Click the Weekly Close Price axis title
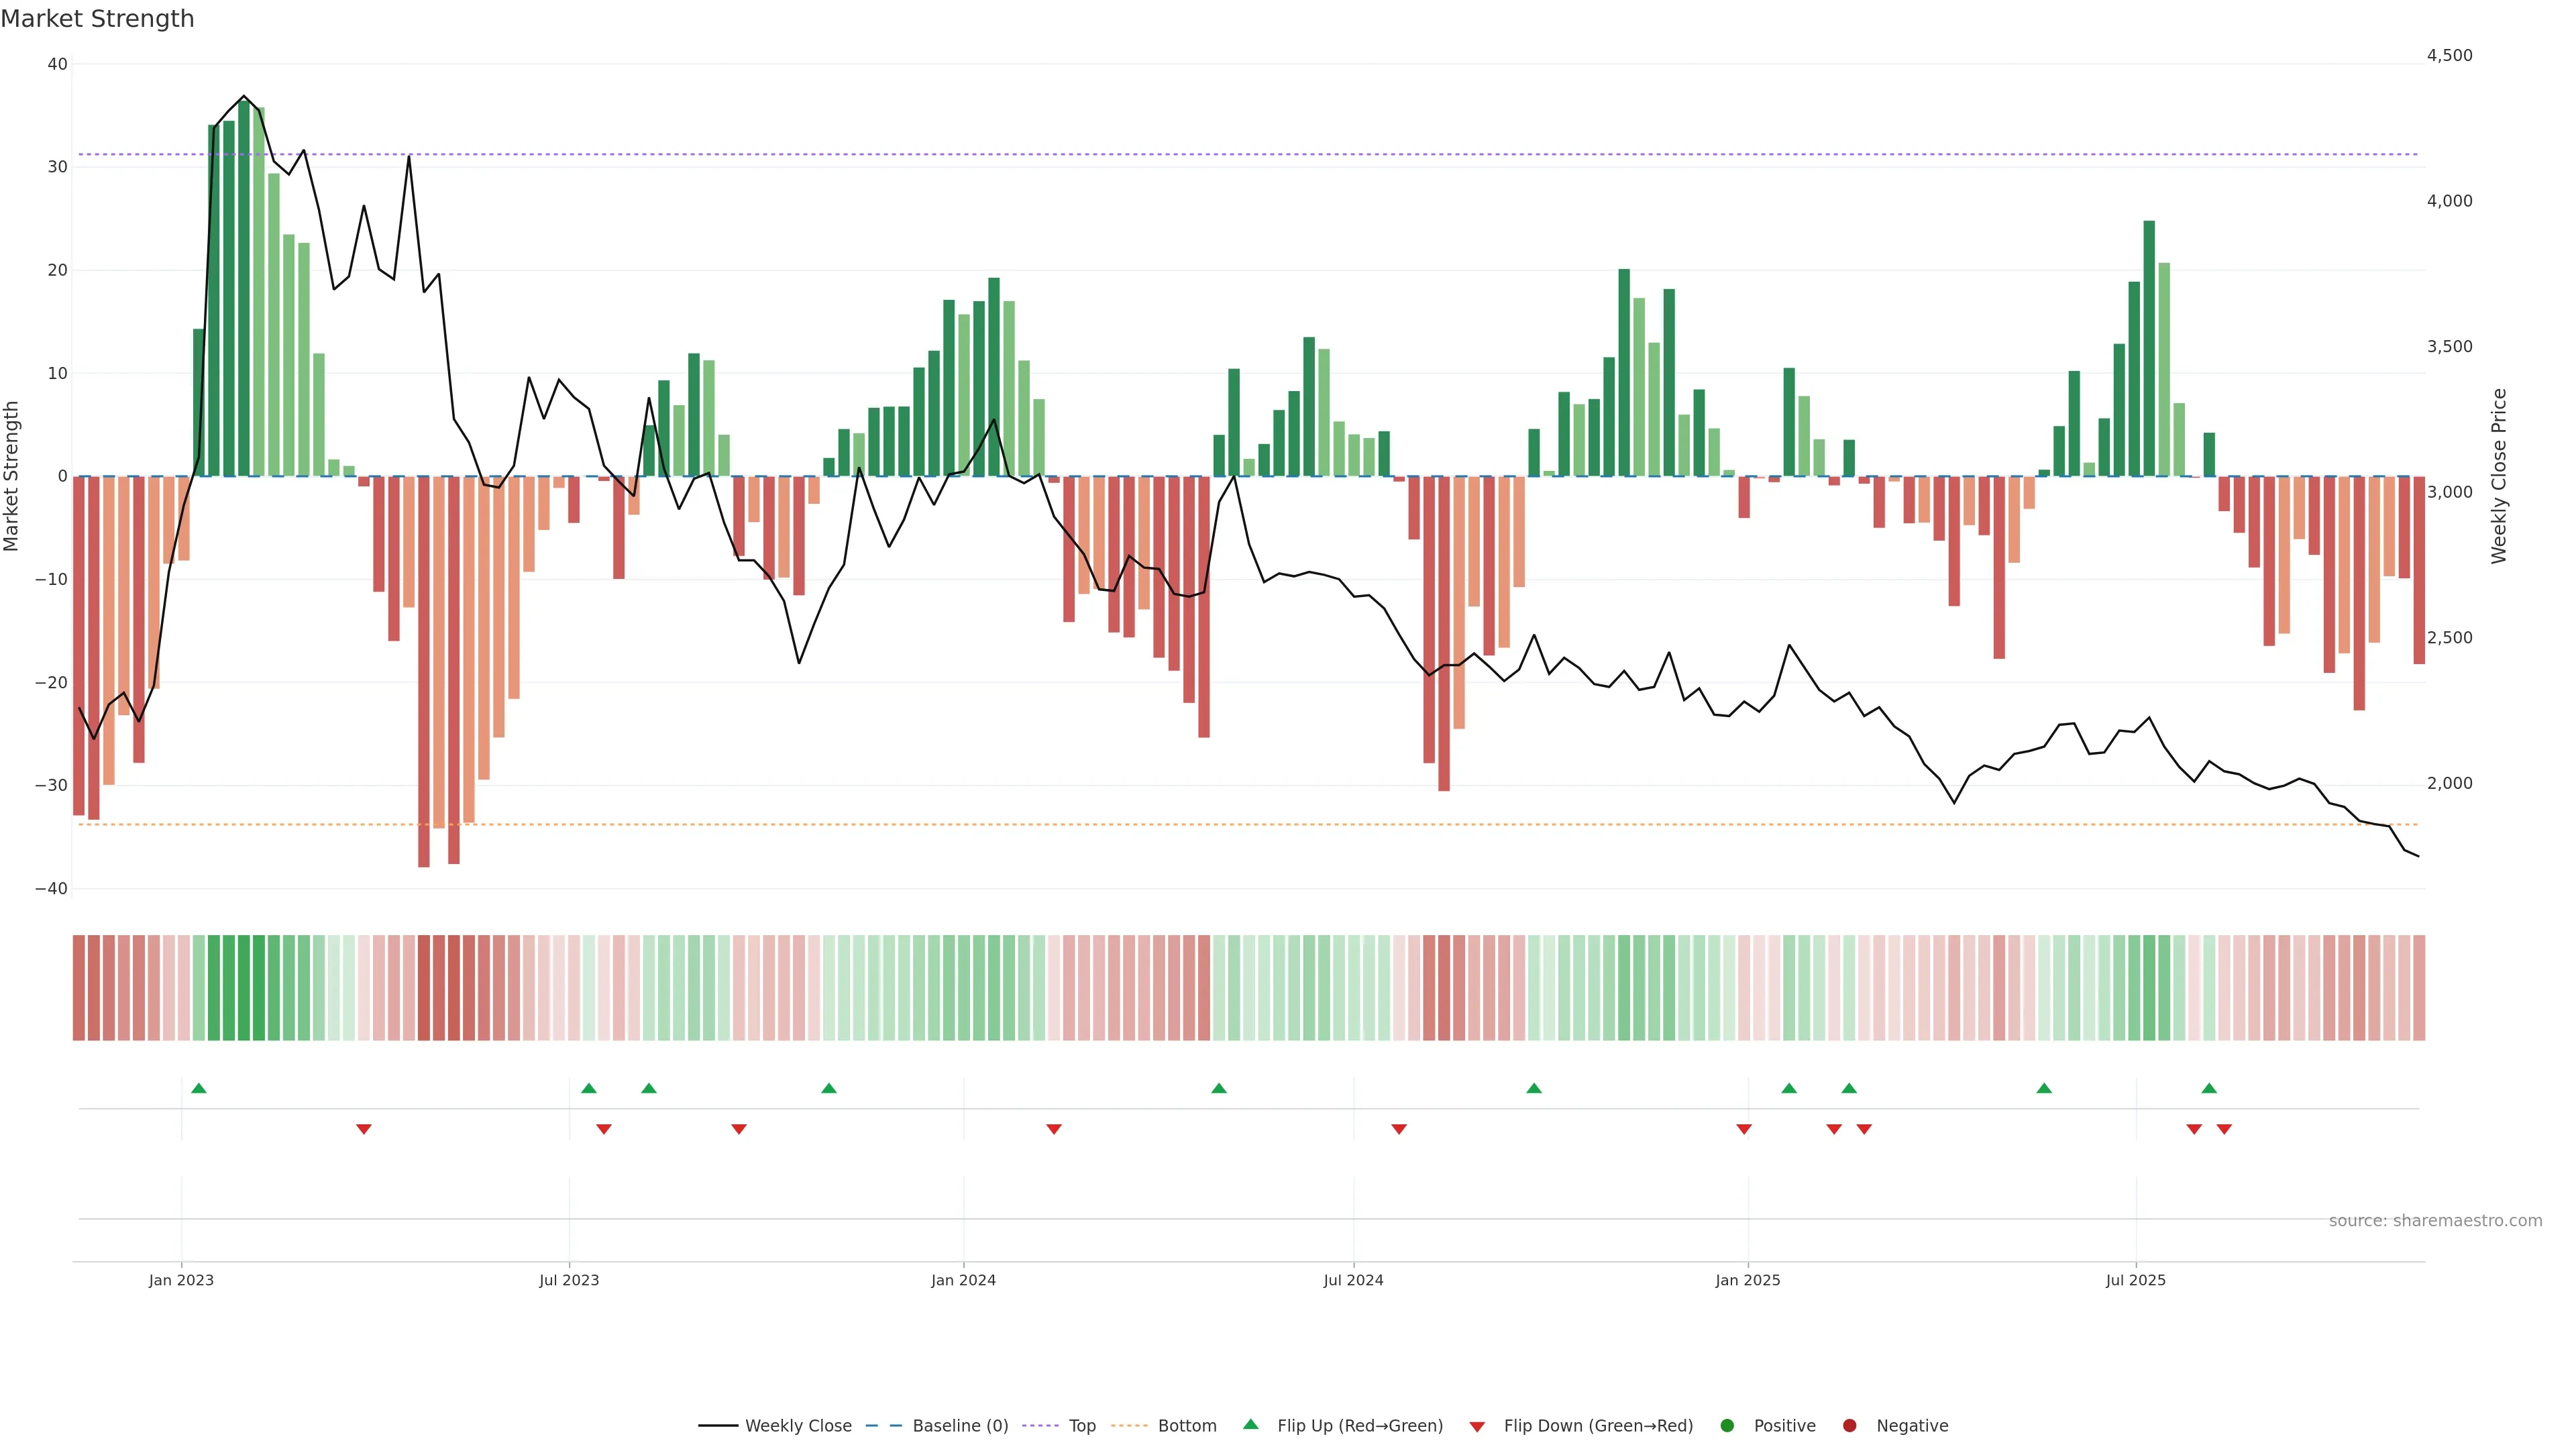Image resolution: width=2576 pixels, height=1449 pixels. tap(2499, 476)
